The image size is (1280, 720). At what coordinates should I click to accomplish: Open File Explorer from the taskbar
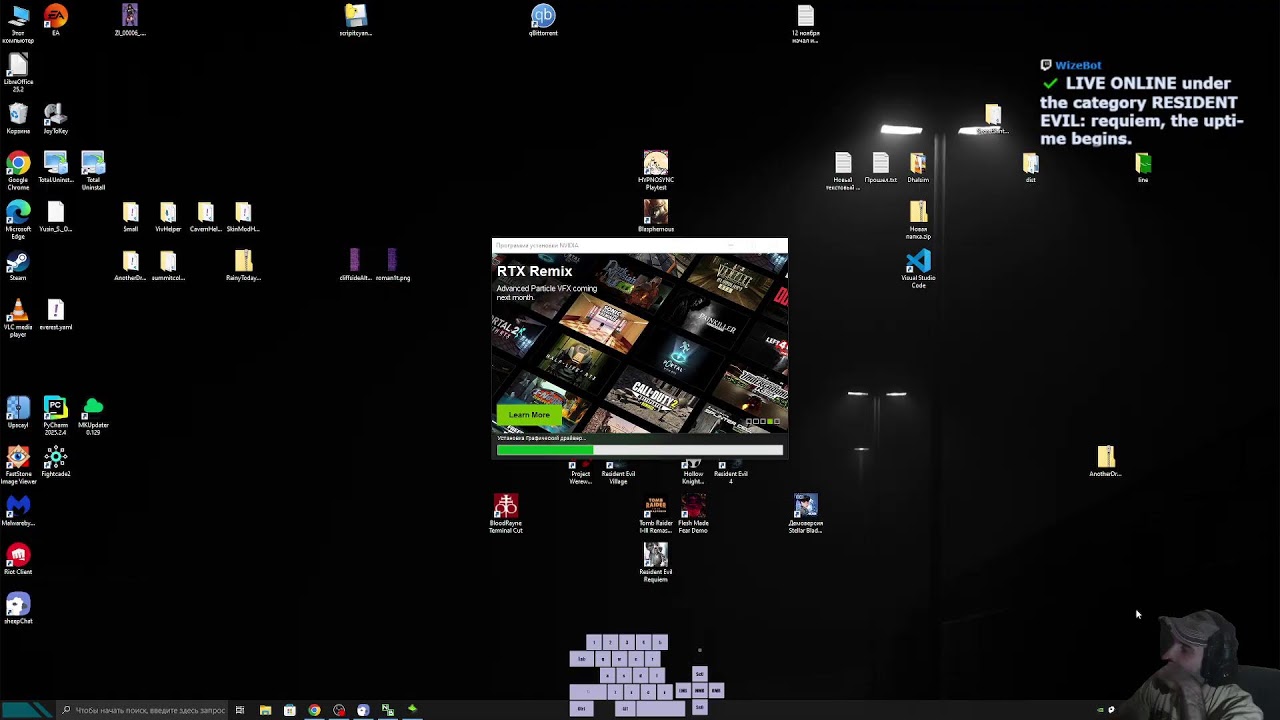265,710
